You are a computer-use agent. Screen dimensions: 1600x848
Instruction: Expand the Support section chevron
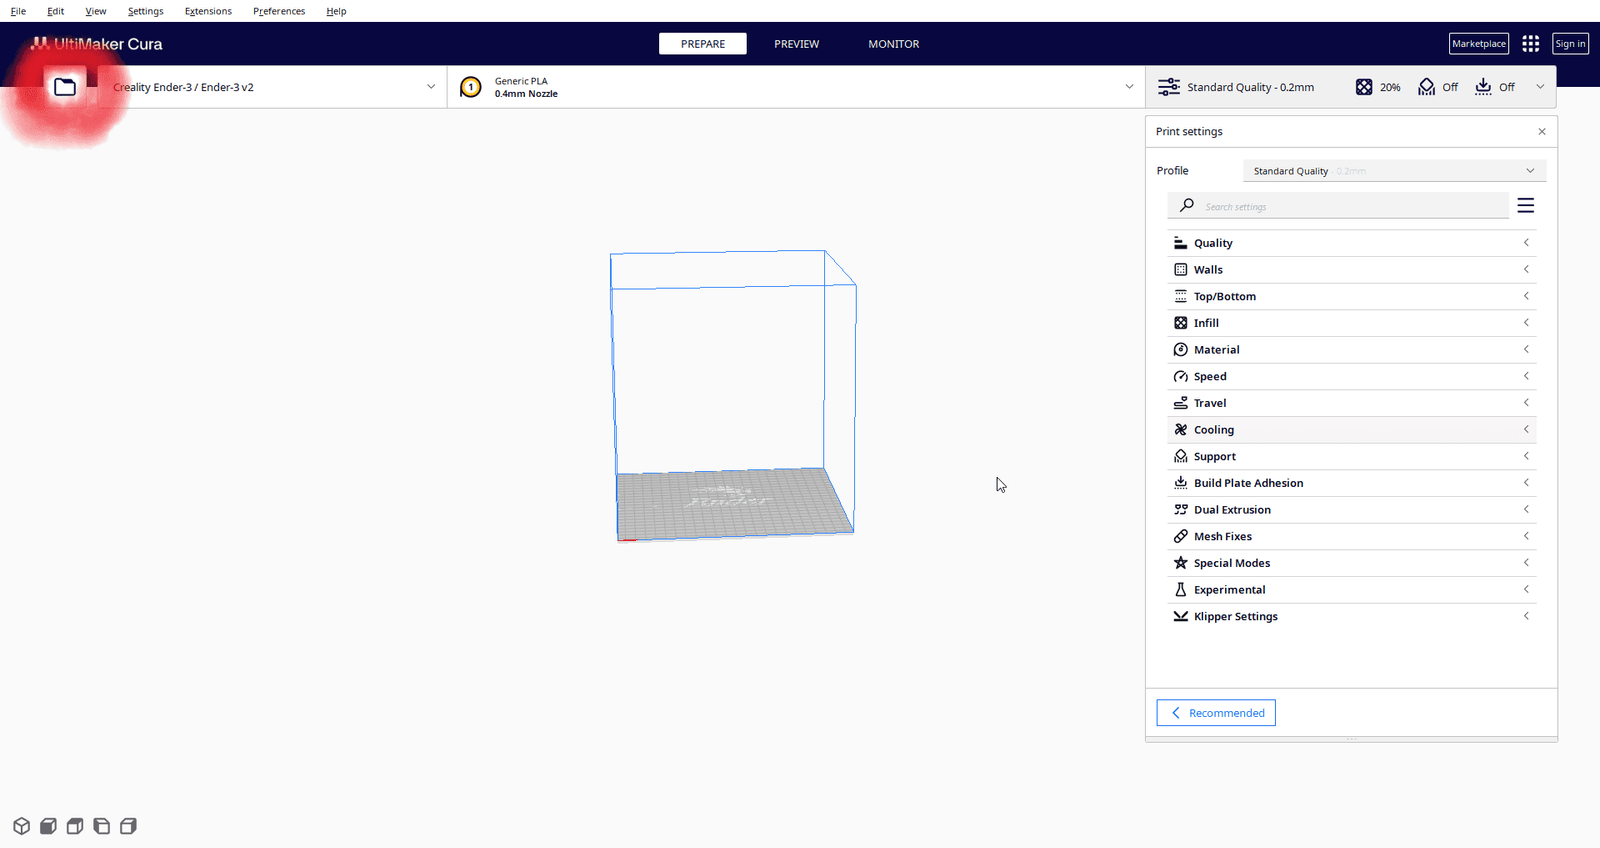[1526, 456]
